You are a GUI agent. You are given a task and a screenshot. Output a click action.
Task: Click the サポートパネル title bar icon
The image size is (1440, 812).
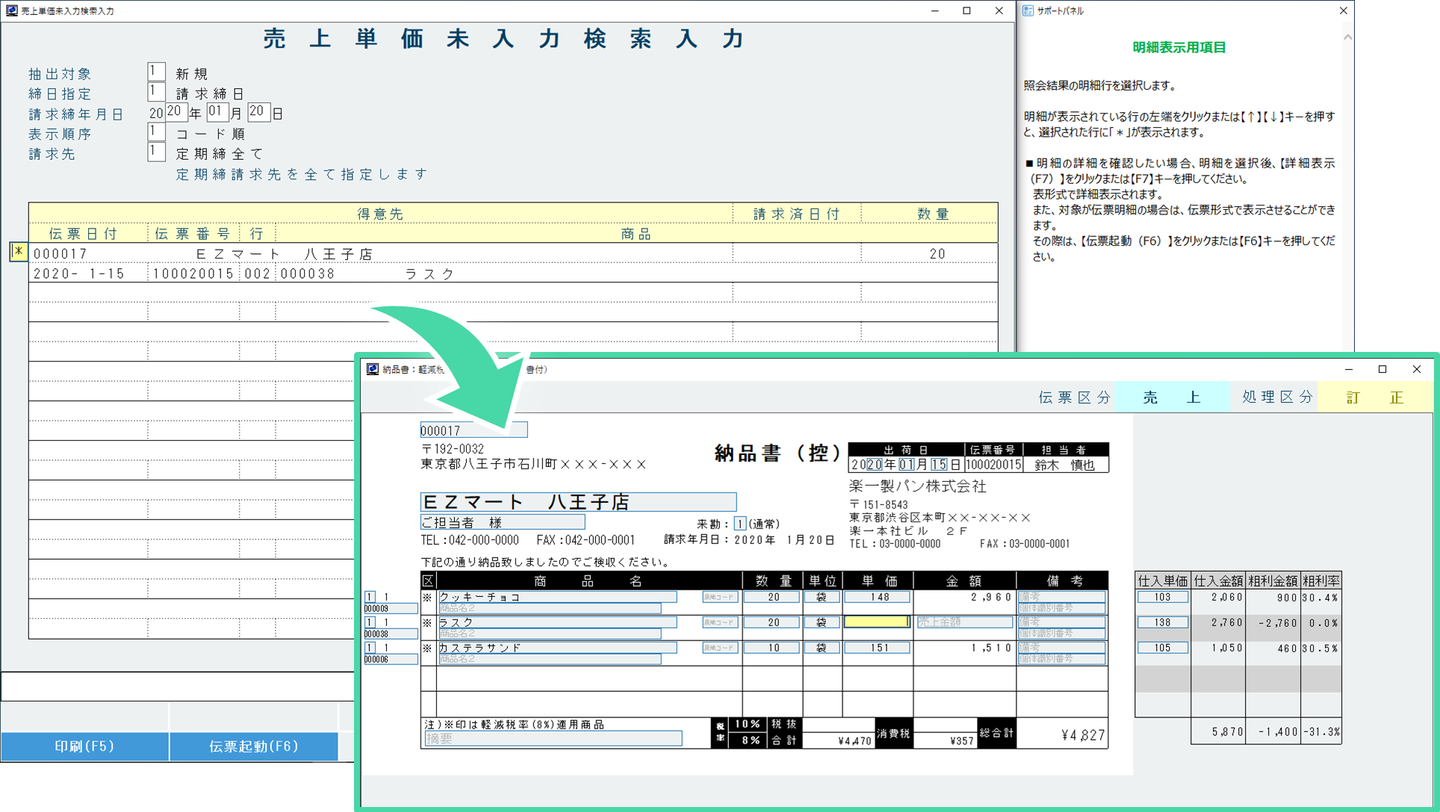(1028, 11)
